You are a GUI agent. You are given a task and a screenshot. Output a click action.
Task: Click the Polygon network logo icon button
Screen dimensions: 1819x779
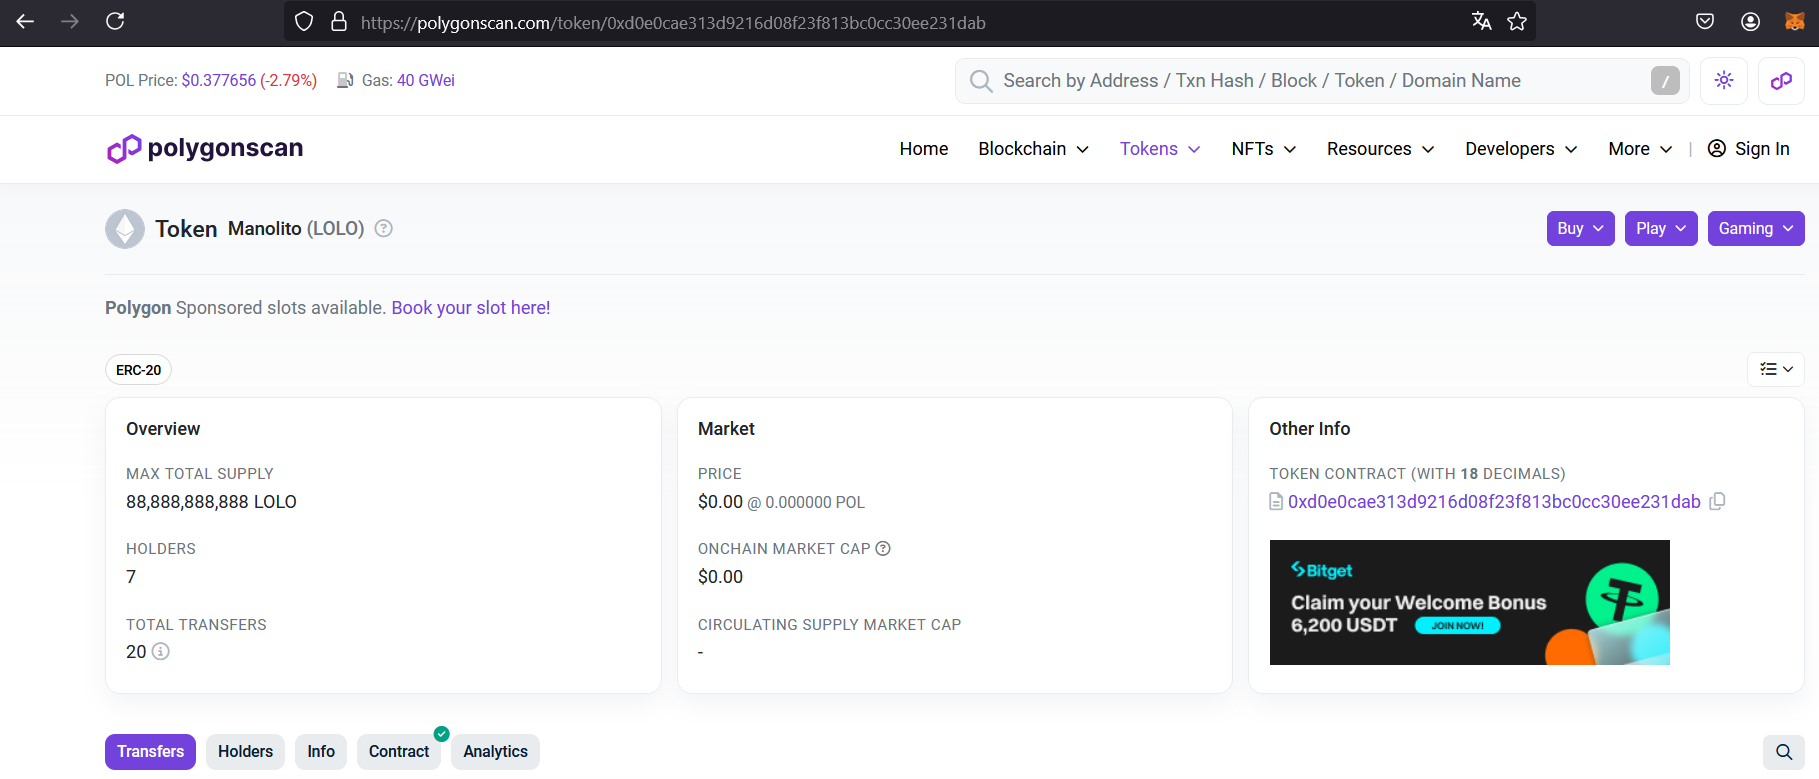click(1780, 81)
